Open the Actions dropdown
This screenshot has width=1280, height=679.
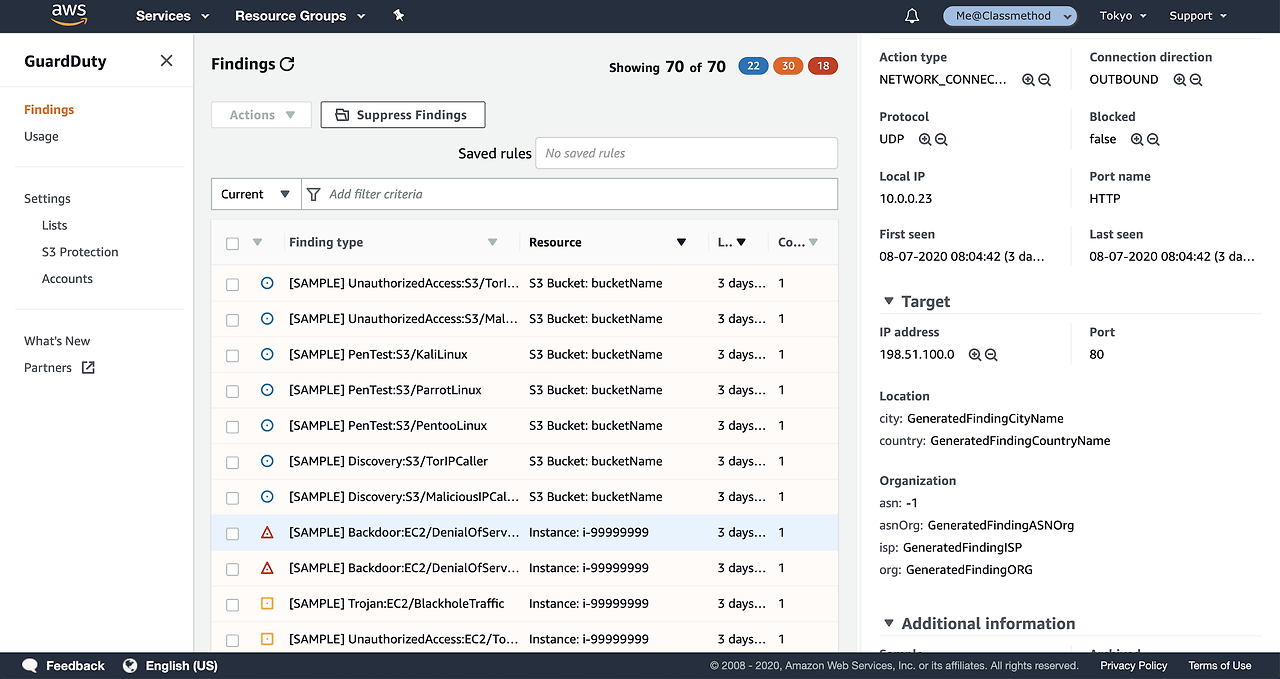[x=261, y=115]
